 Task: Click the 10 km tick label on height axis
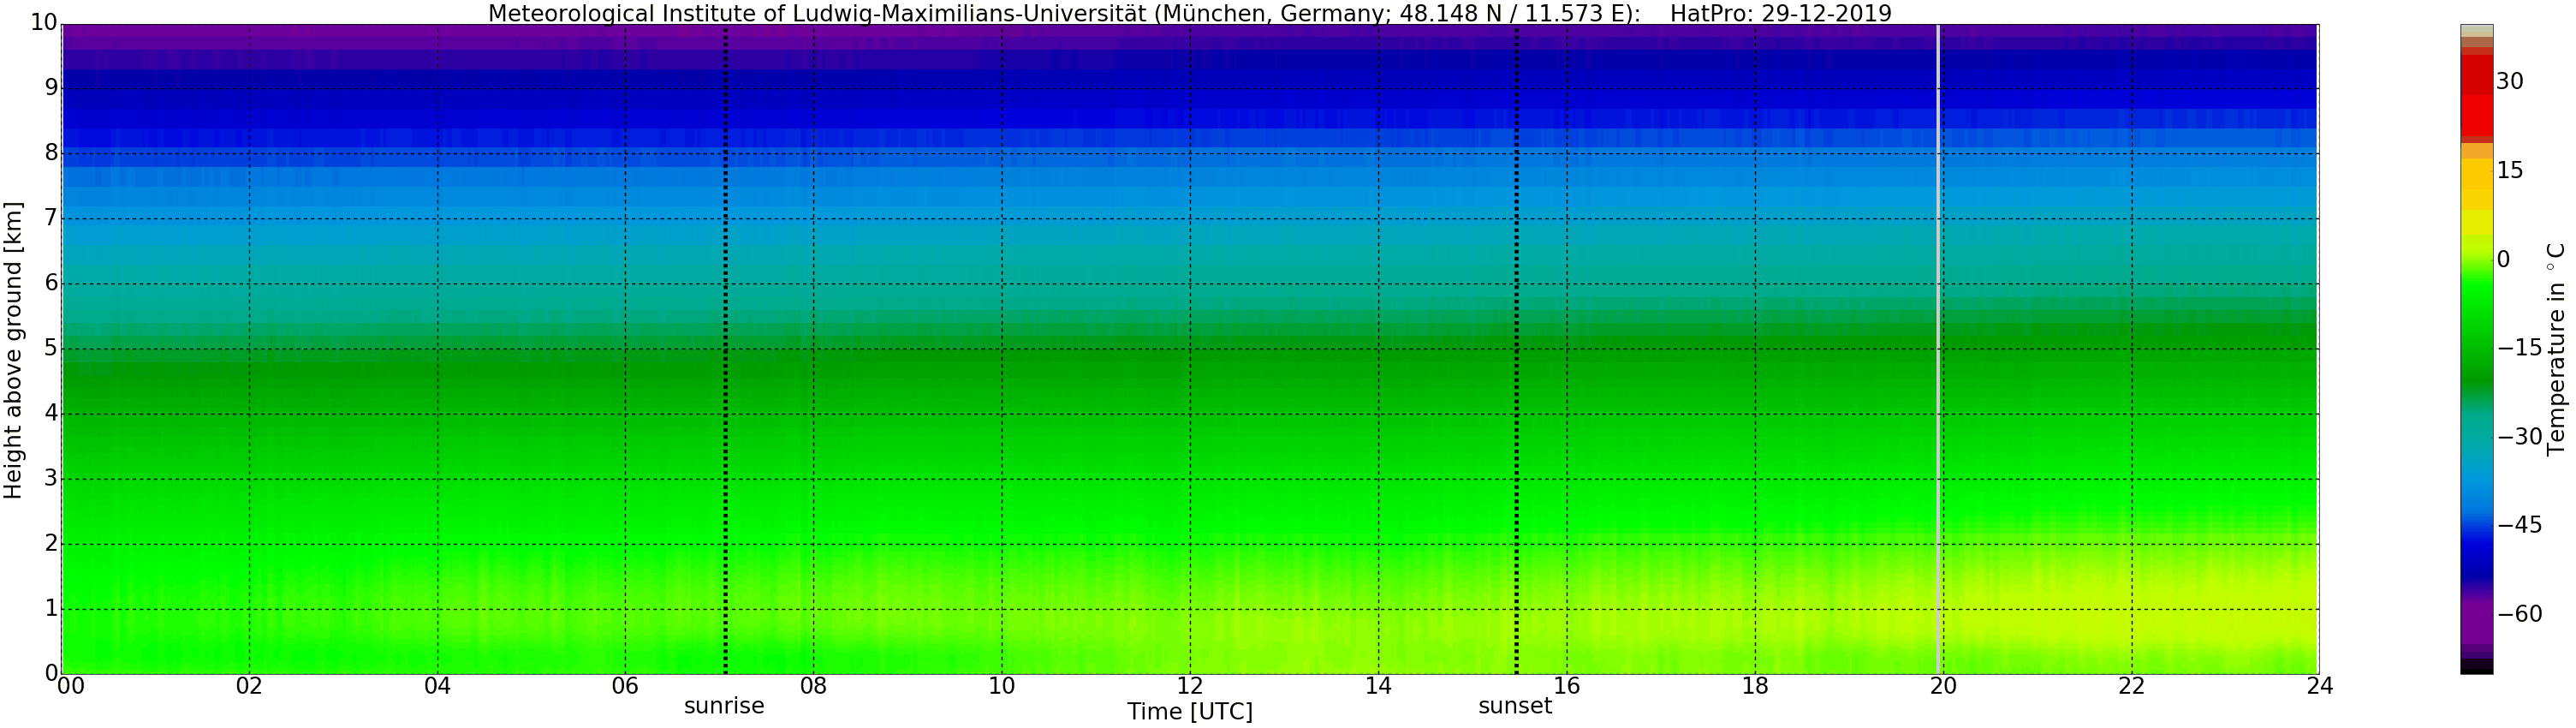[43, 24]
